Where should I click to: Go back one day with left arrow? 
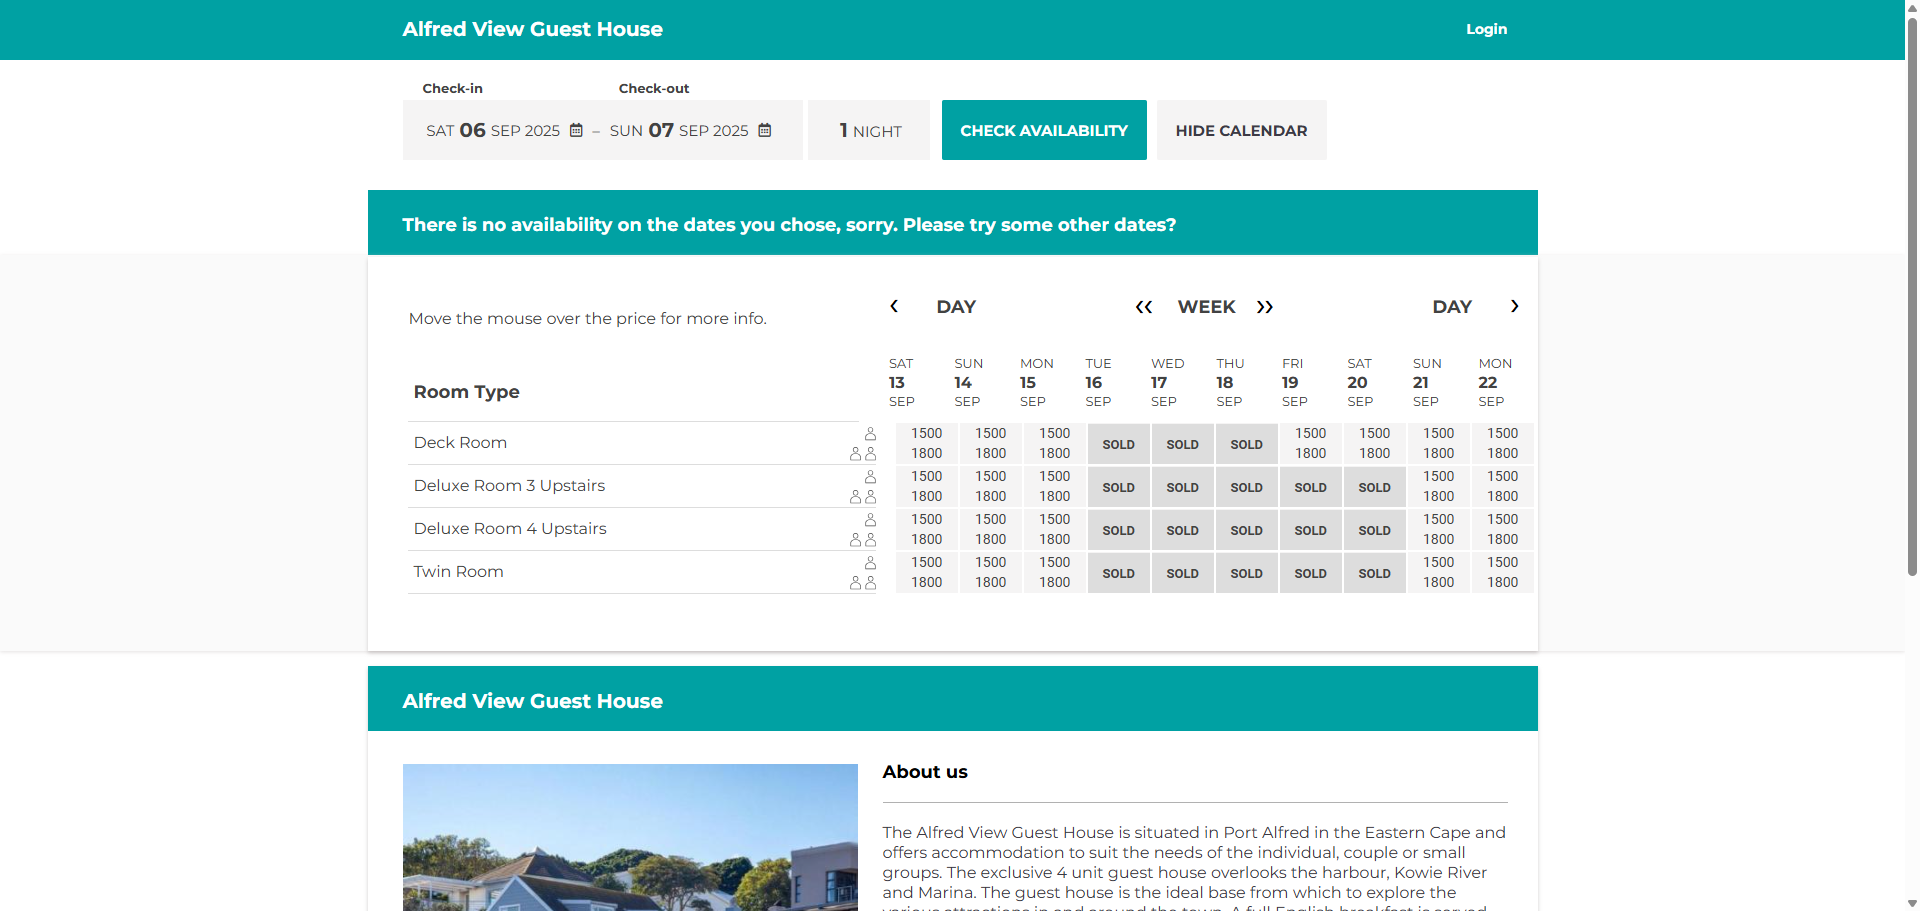894,306
